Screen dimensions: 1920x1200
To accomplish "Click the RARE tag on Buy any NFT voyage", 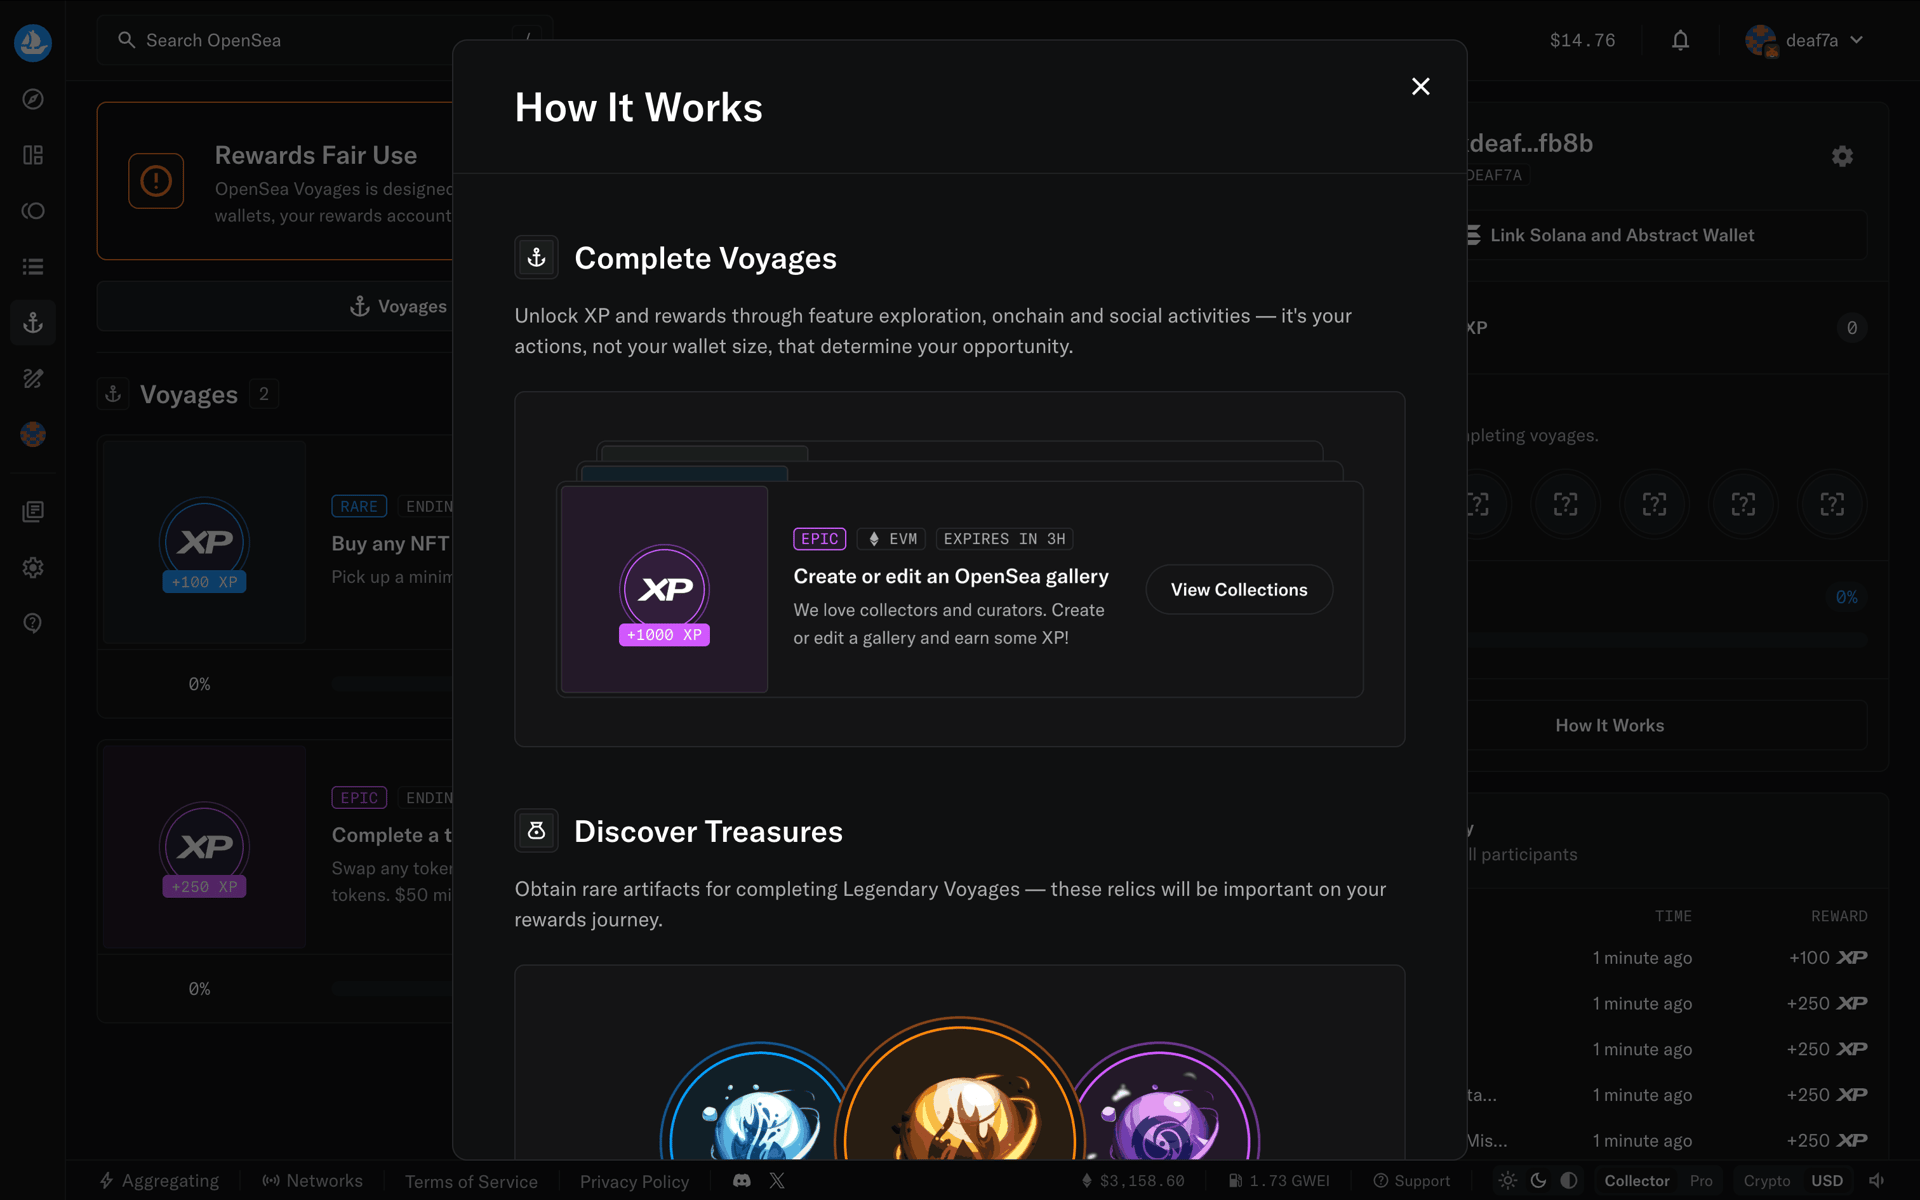I will click(359, 506).
